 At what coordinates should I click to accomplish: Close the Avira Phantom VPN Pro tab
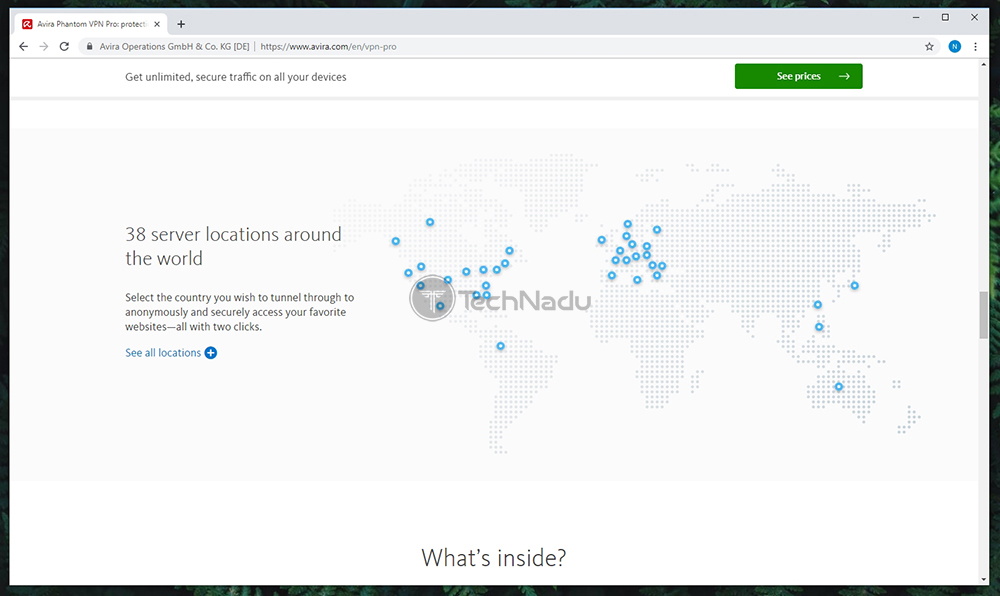[157, 24]
